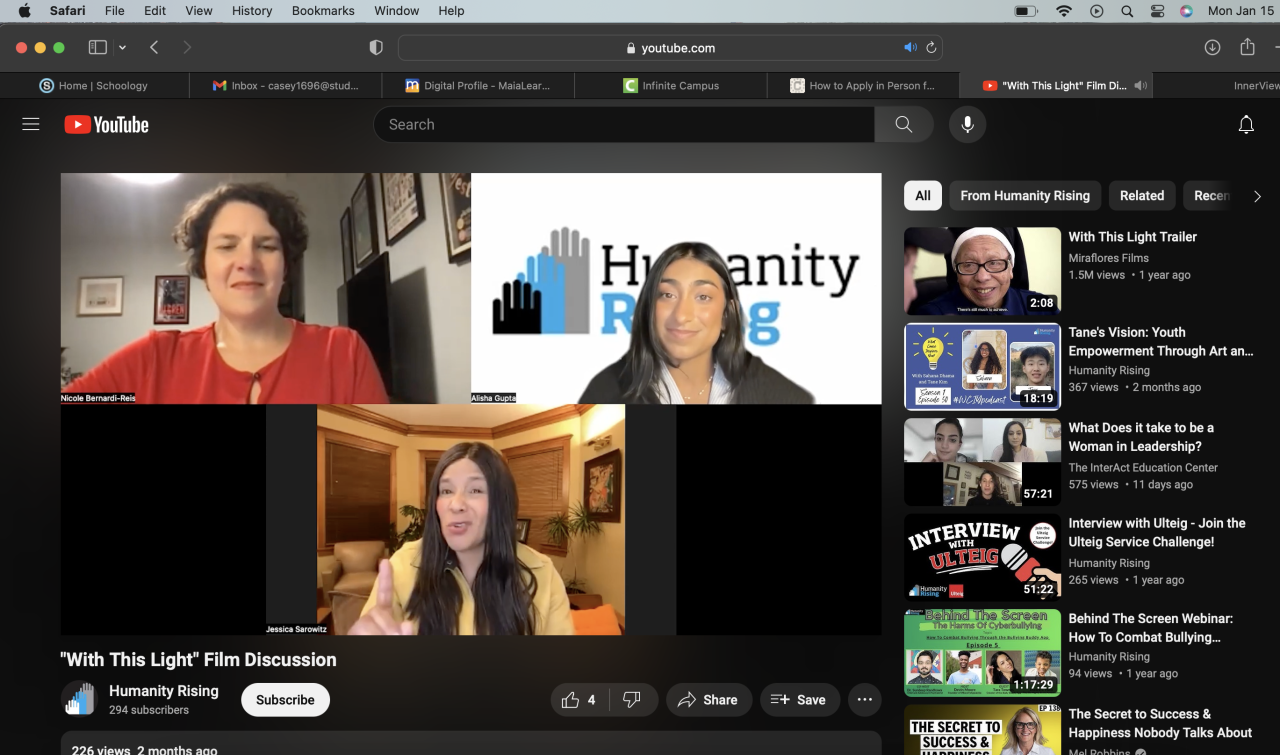The image size is (1280, 755).
Task: Dislike the video with thumbs down
Action: (632, 700)
